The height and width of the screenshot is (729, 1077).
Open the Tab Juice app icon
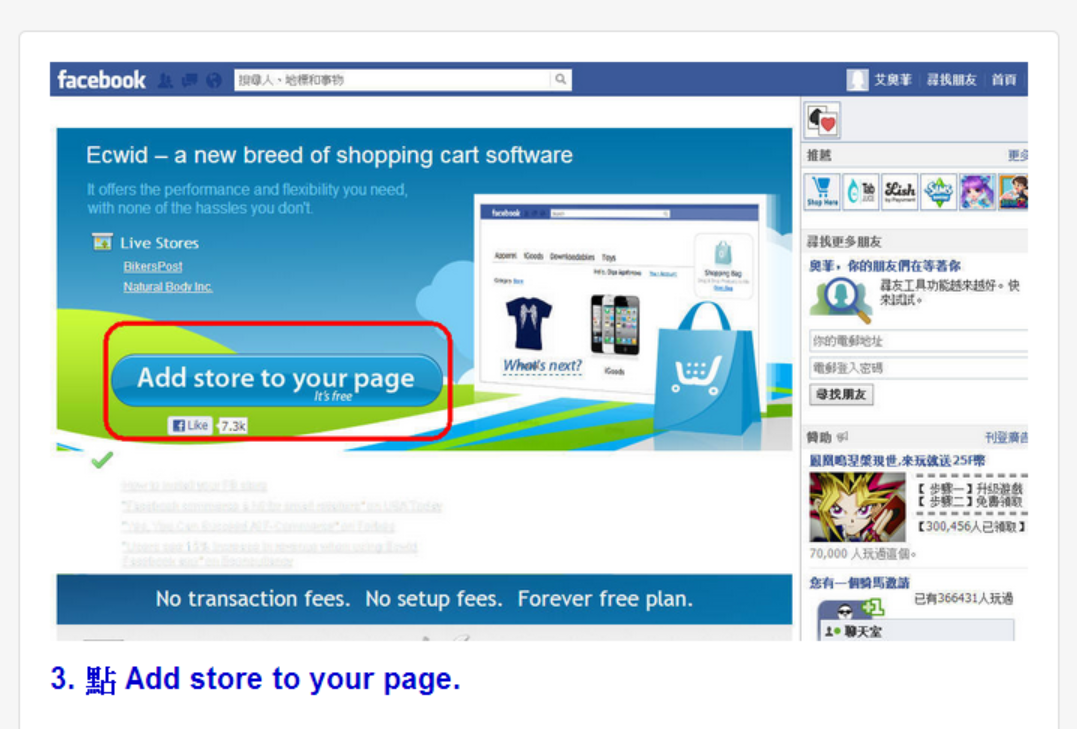pos(861,192)
